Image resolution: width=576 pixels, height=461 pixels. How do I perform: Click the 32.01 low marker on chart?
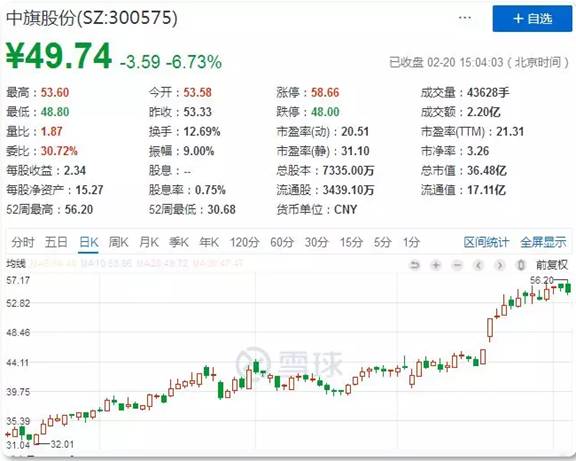62,444
